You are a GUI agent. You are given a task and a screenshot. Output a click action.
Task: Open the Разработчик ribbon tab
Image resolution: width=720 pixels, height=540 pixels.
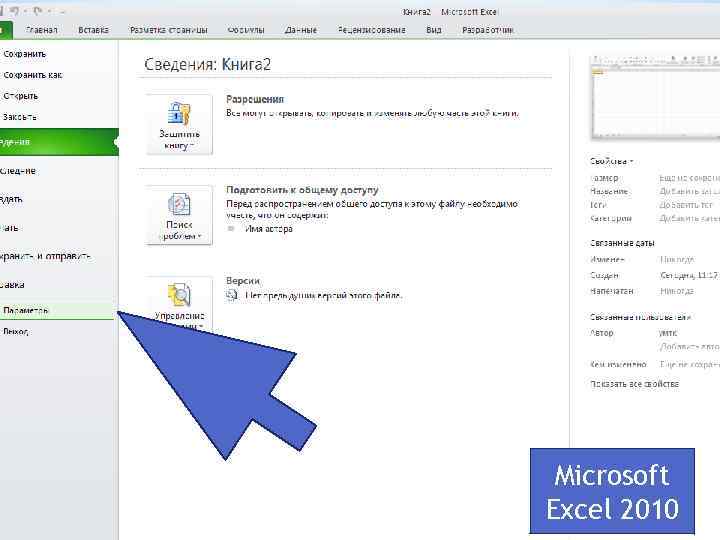[488, 30]
